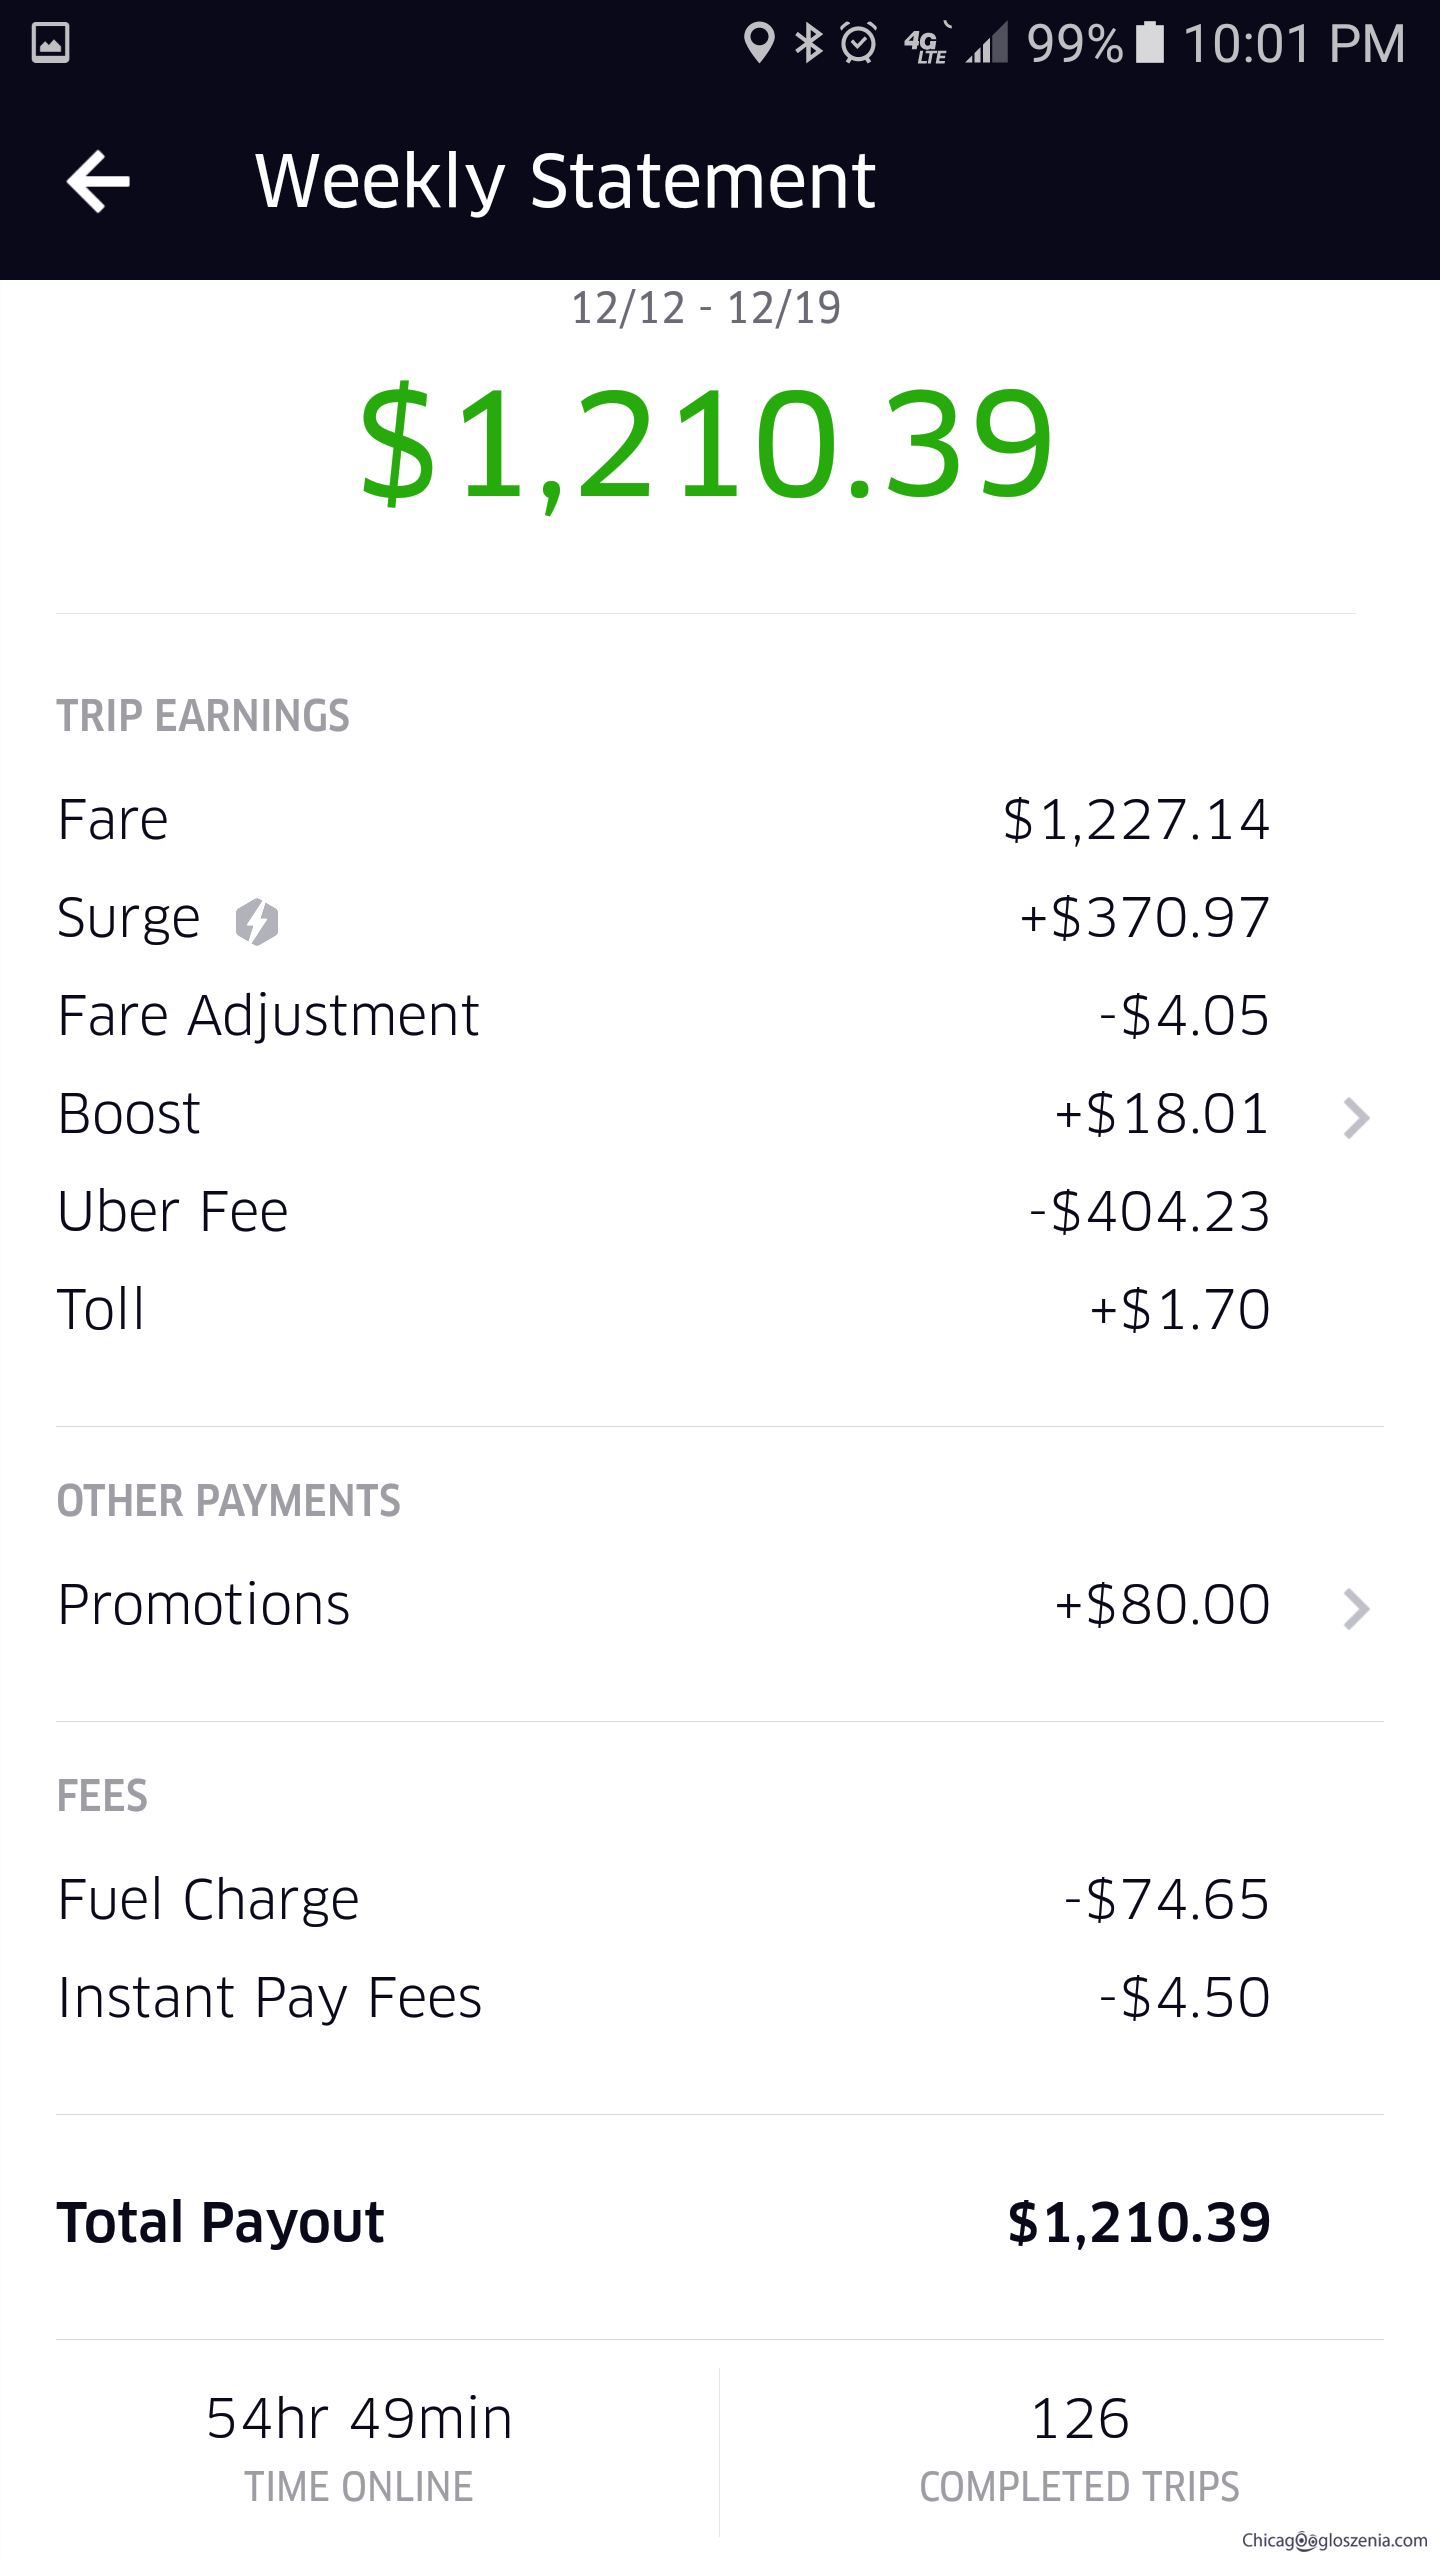Image resolution: width=1440 pixels, height=2560 pixels.
Task: Tap the Total Payout row
Action: pos(660,2222)
